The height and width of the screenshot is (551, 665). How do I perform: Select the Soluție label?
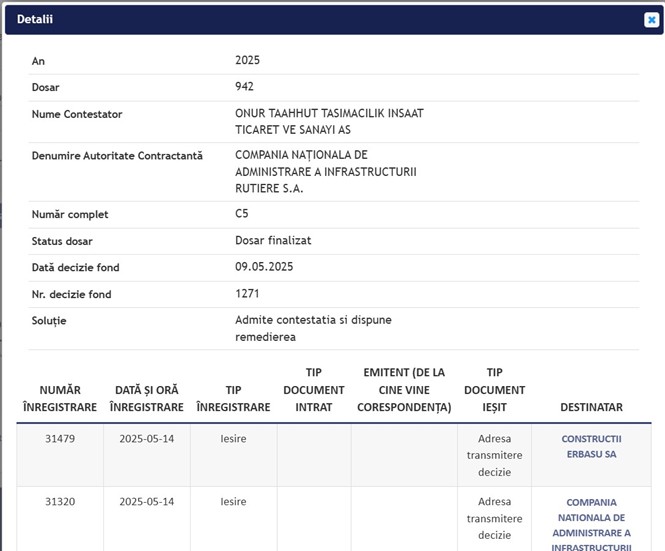[49, 321]
